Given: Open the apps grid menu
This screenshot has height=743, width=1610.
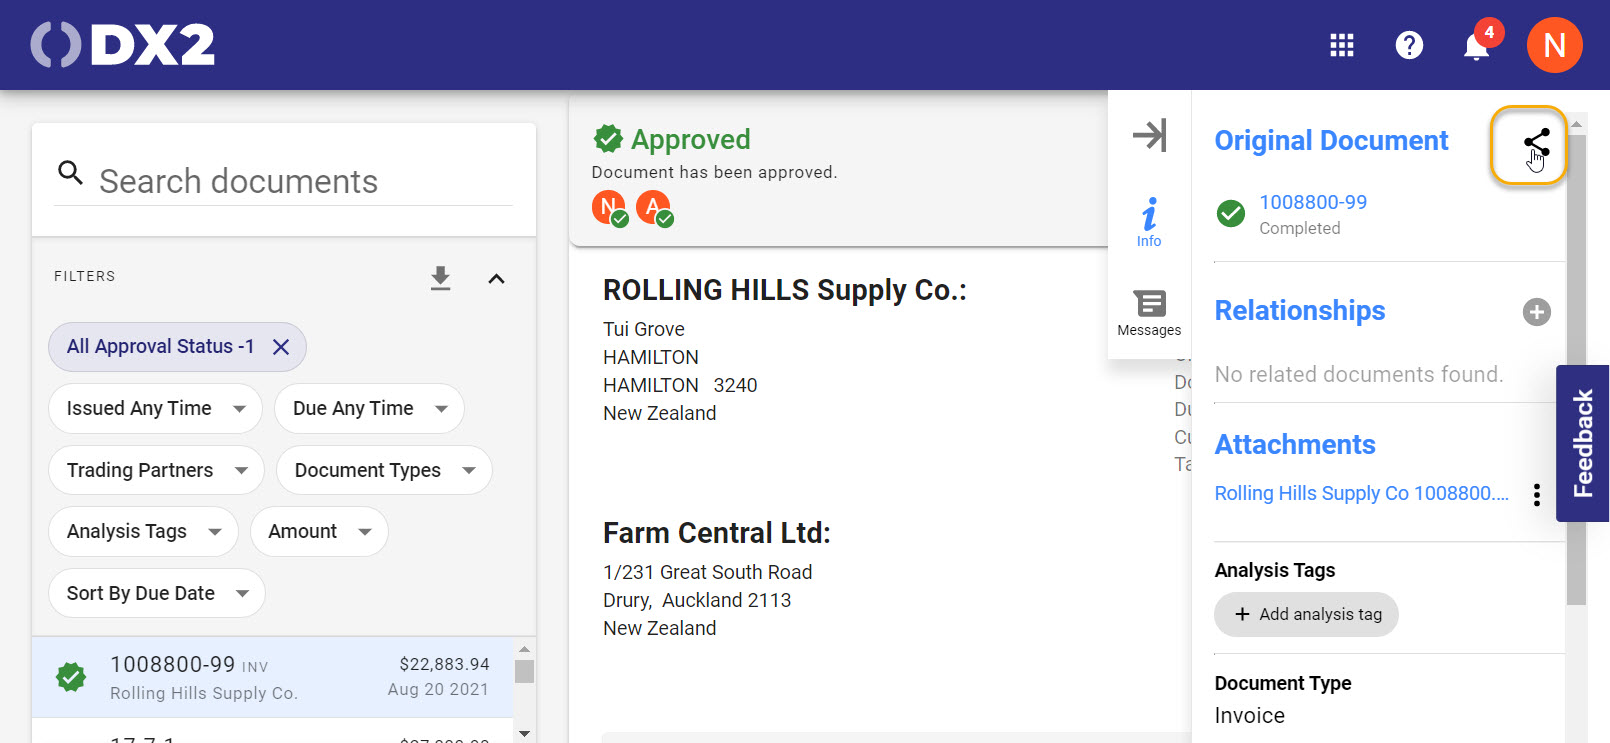Looking at the screenshot, I should [x=1341, y=45].
